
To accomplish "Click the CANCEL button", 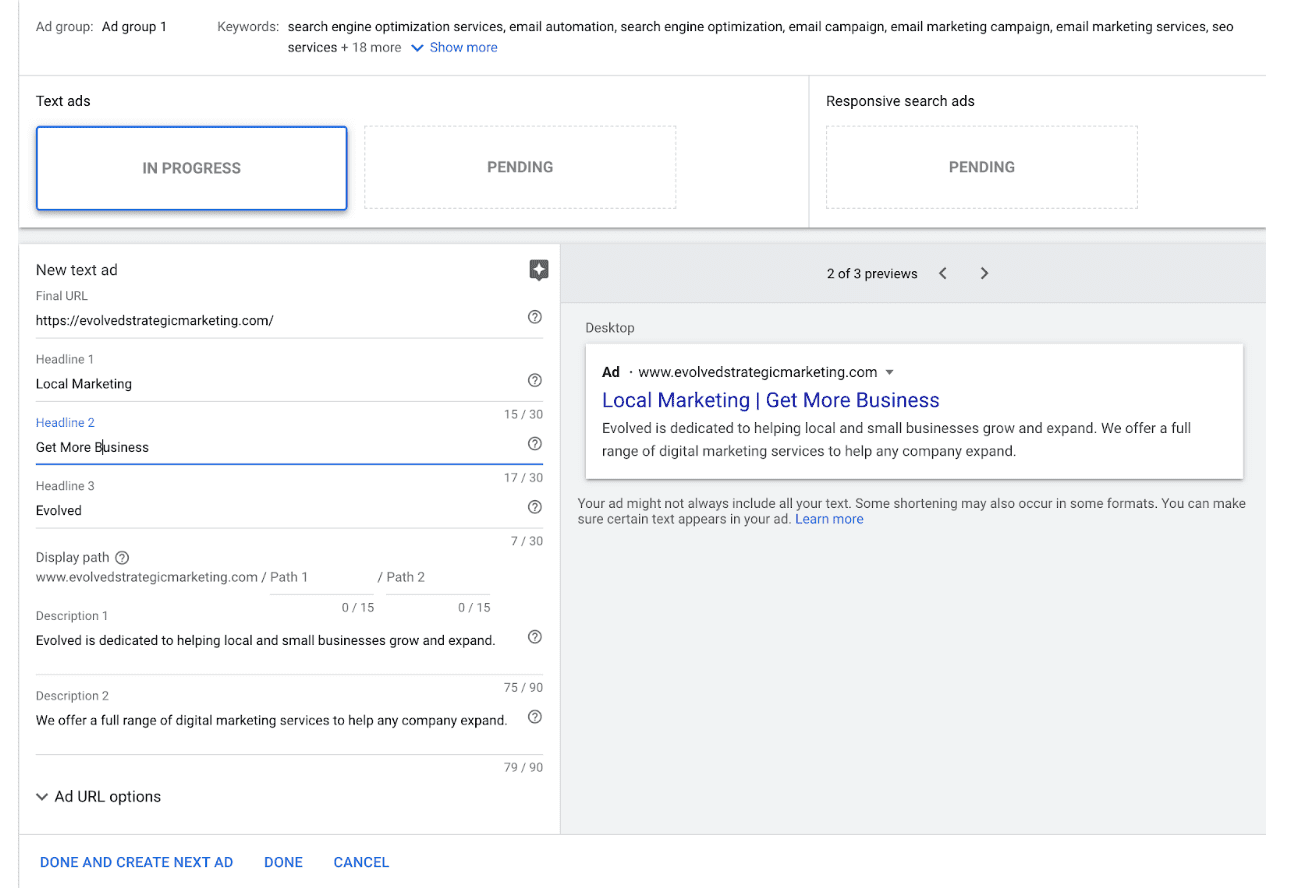I will coord(362,862).
